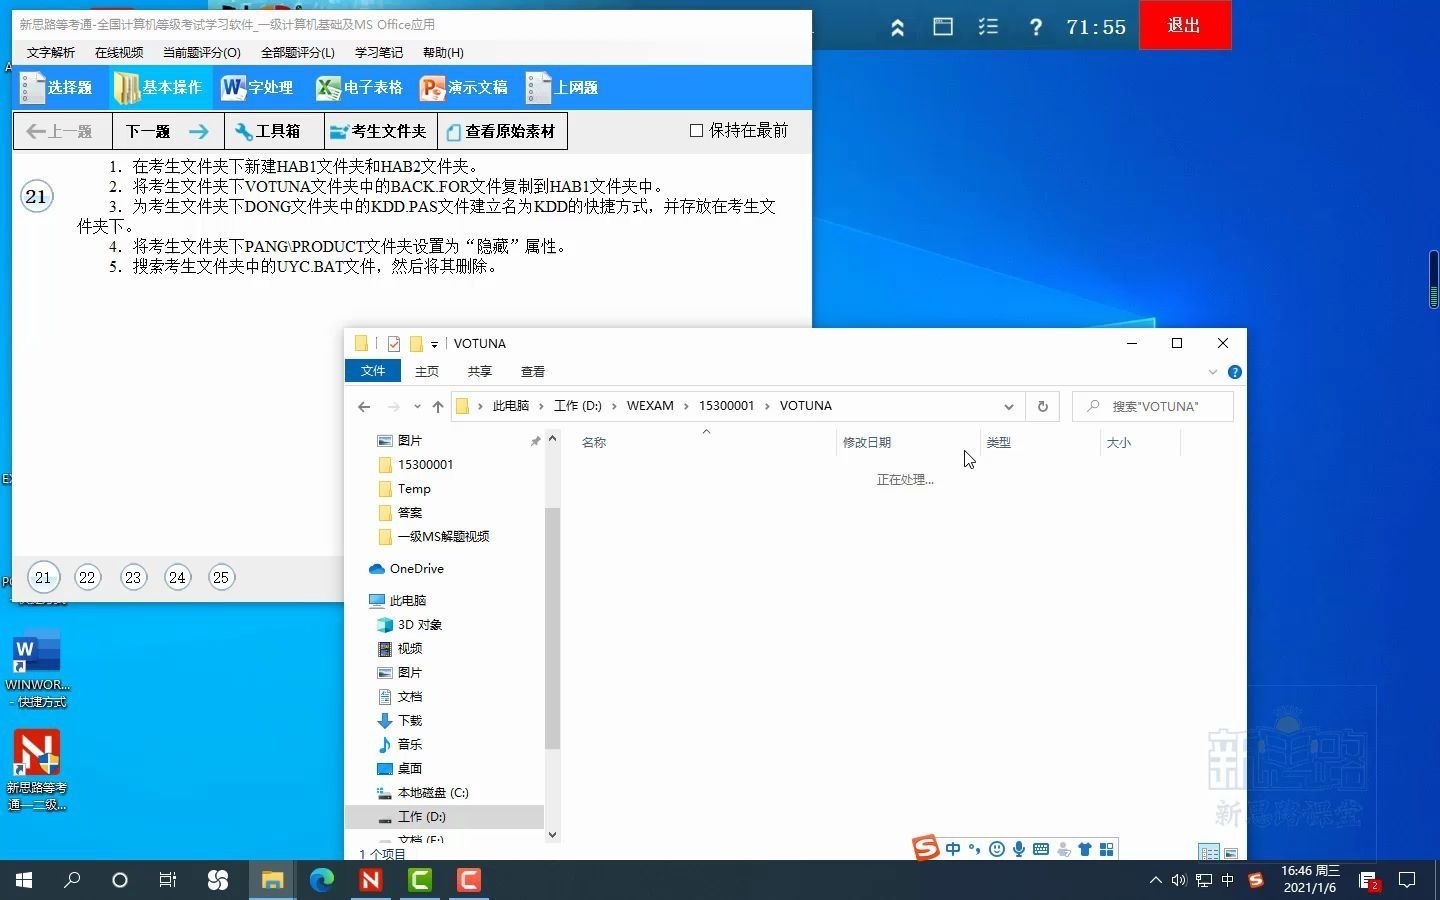
Task: Open the 考生文件夹 candidate folder
Action: point(380,131)
